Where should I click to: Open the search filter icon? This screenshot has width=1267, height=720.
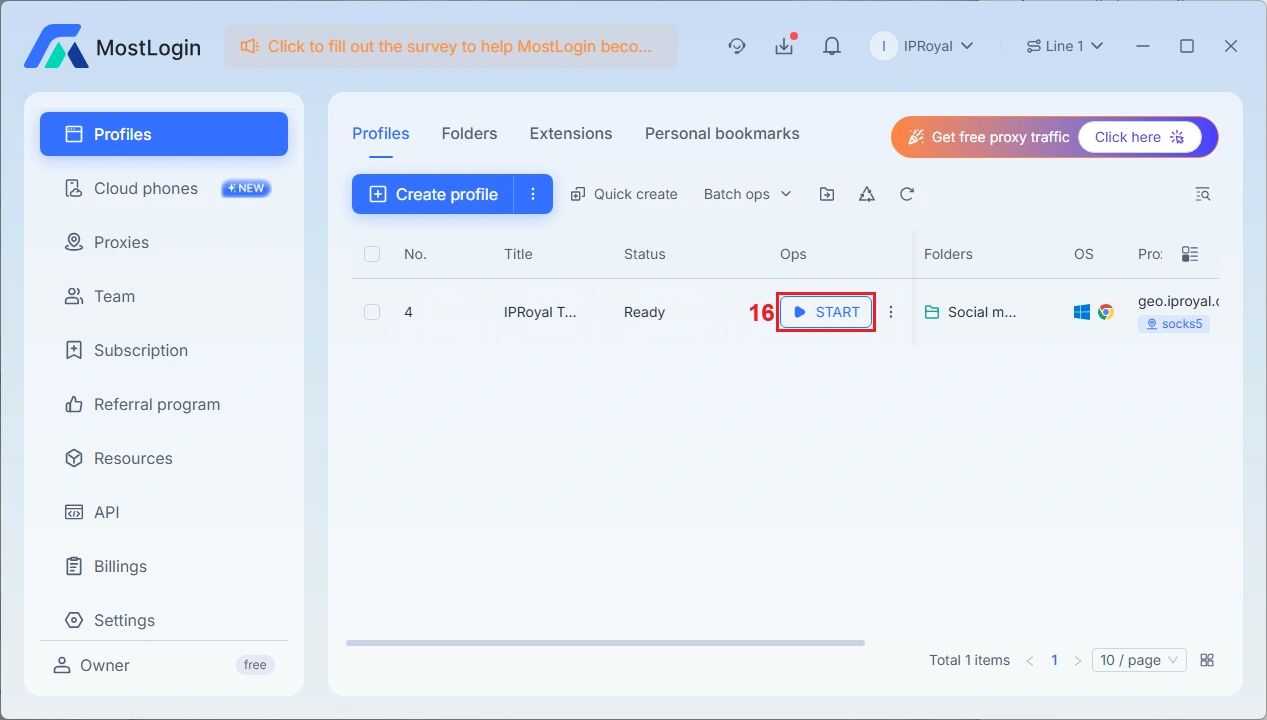point(1203,194)
